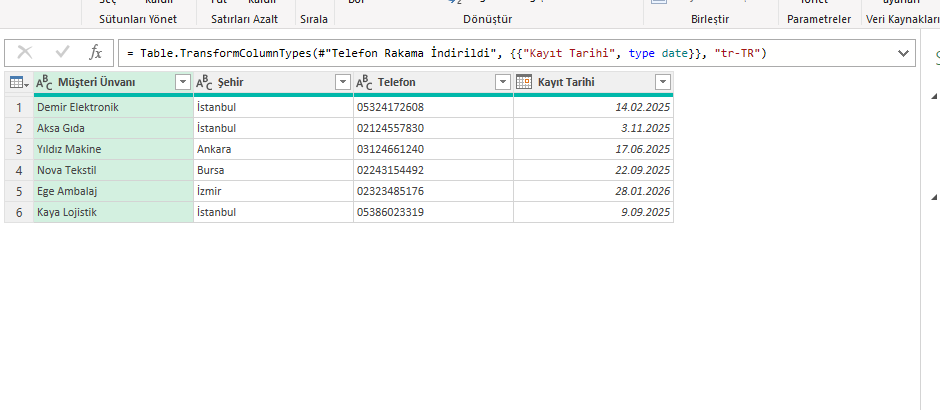Viewport: 940px width, 410px height.
Task: Select row number 5
Action: click(x=19, y=191)
